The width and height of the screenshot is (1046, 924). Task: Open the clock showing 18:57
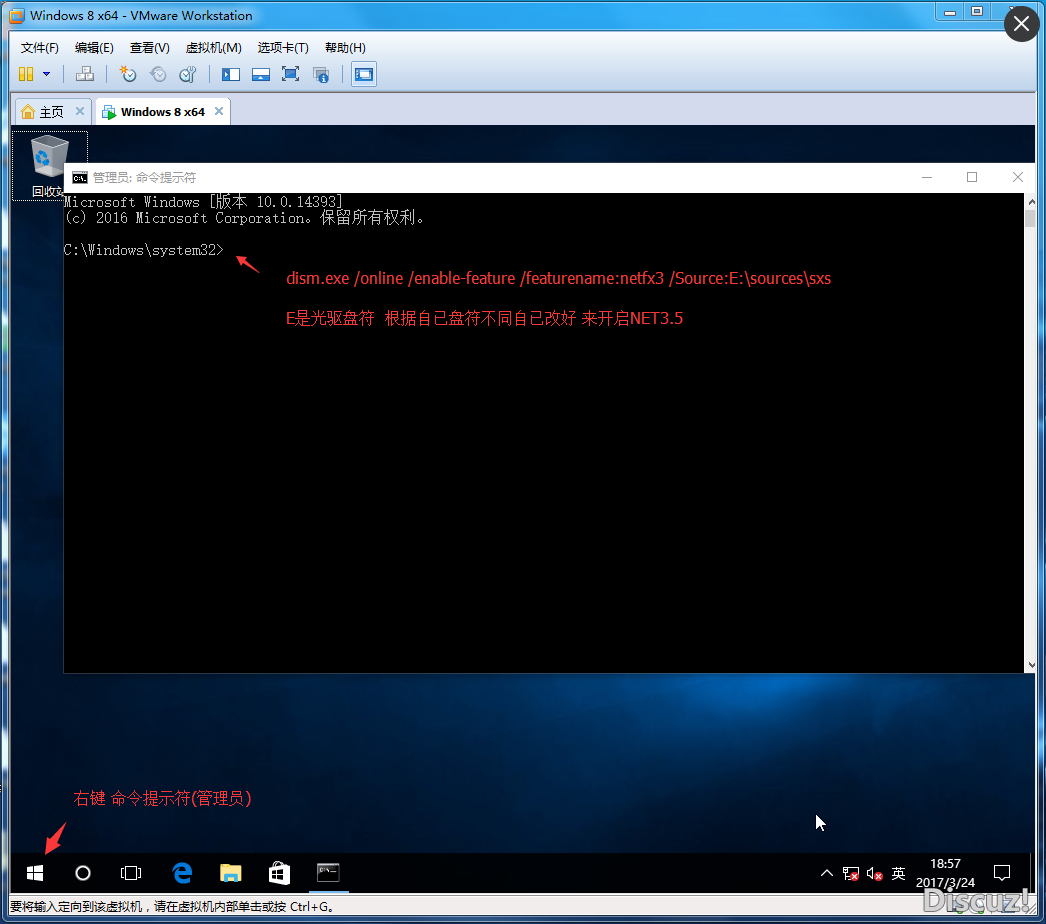pos(945,873)
